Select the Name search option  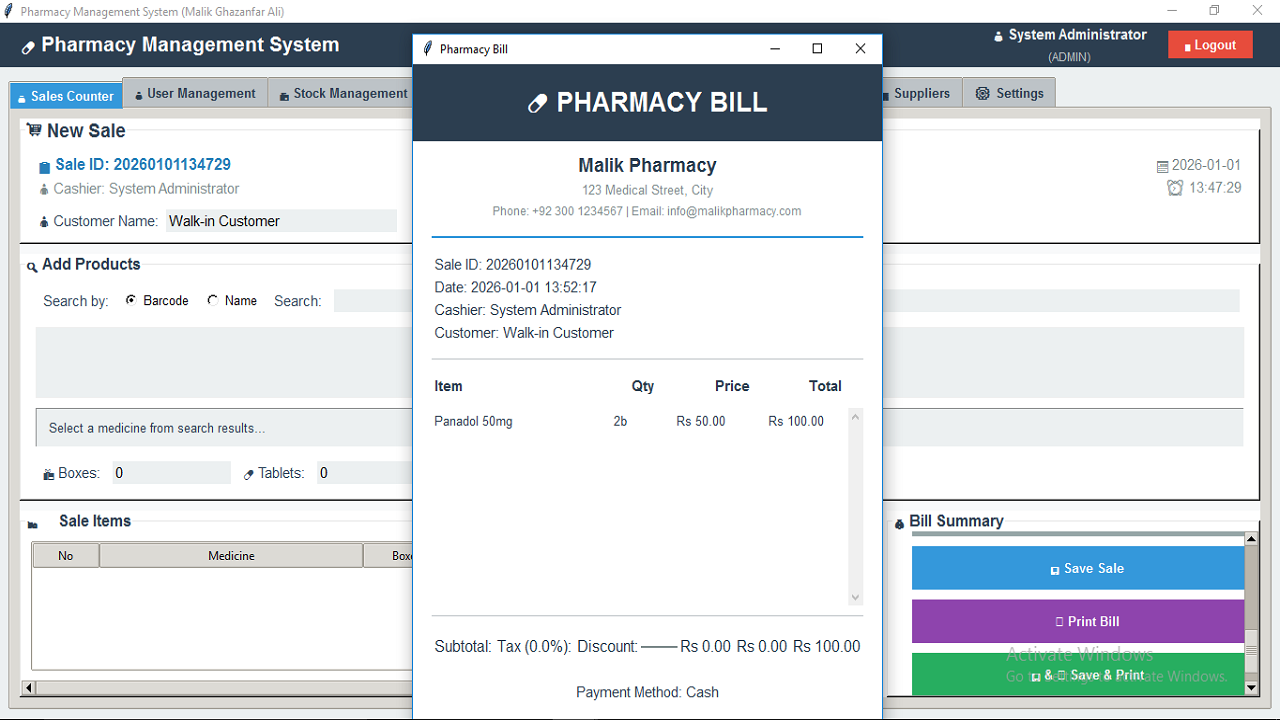click(212, 300)
